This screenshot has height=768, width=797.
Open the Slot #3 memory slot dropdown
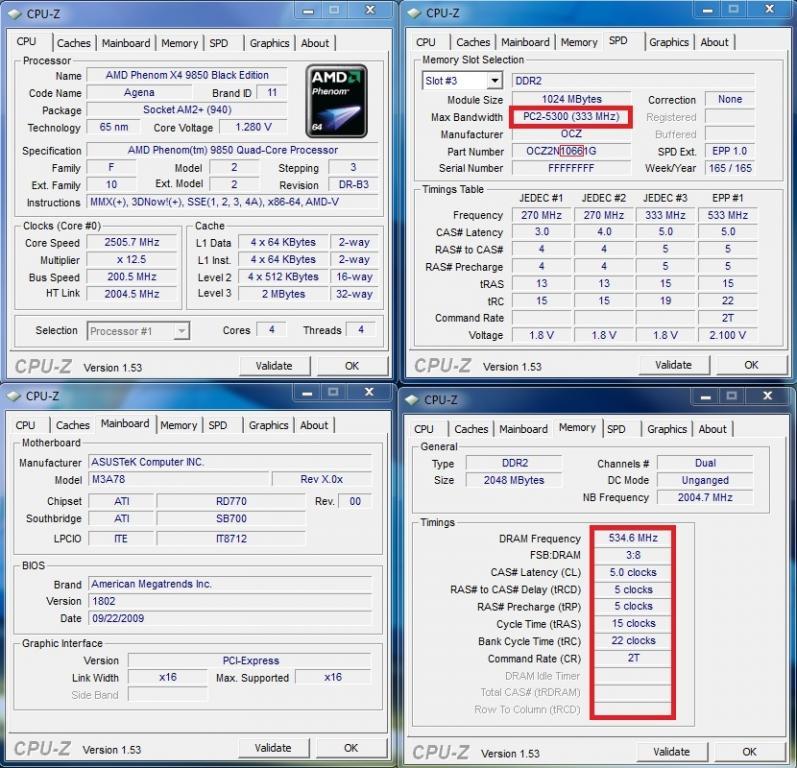tap(494, 80)
